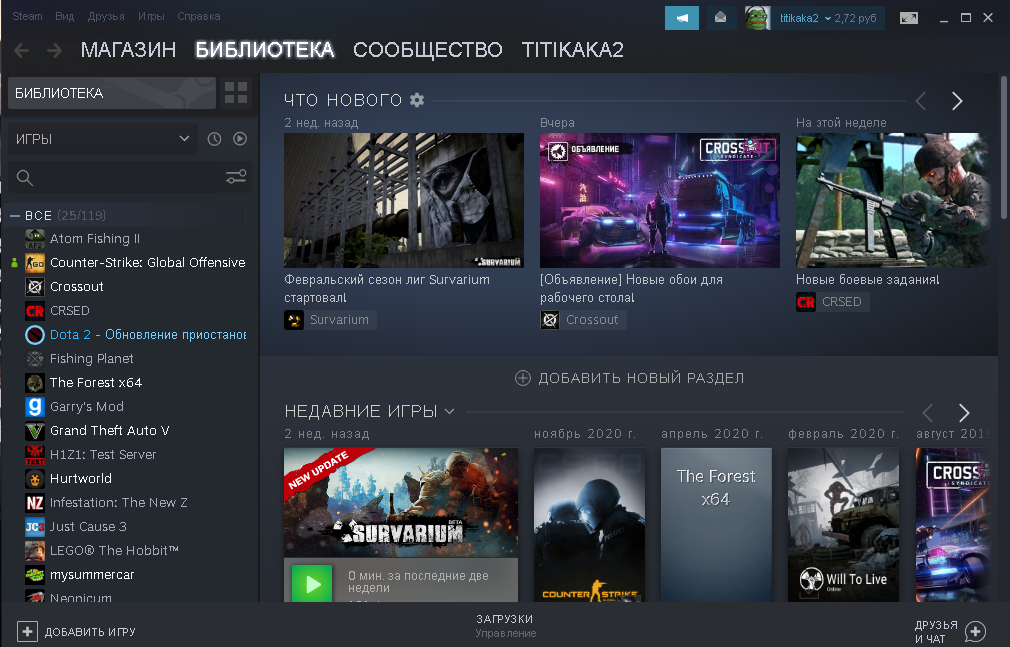The image size is (1010, 647).
Task: Show previous What's New items arrow
Action: pyautogui.click(x=921, y=101)
